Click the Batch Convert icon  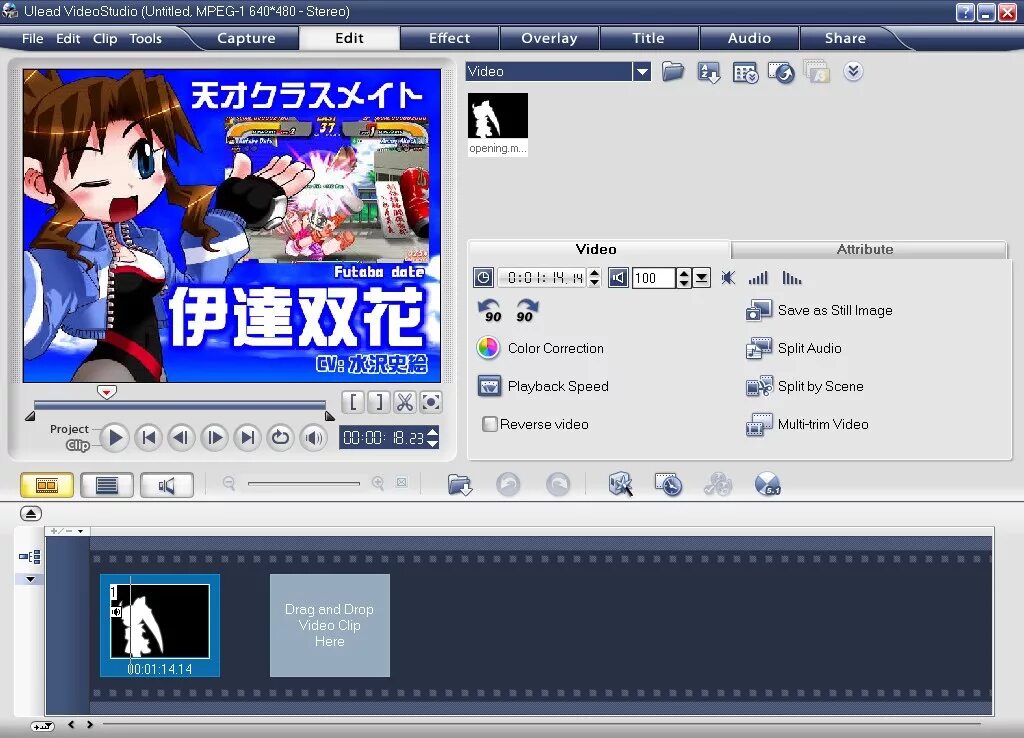pyautogui.click(x=816, y=72)
